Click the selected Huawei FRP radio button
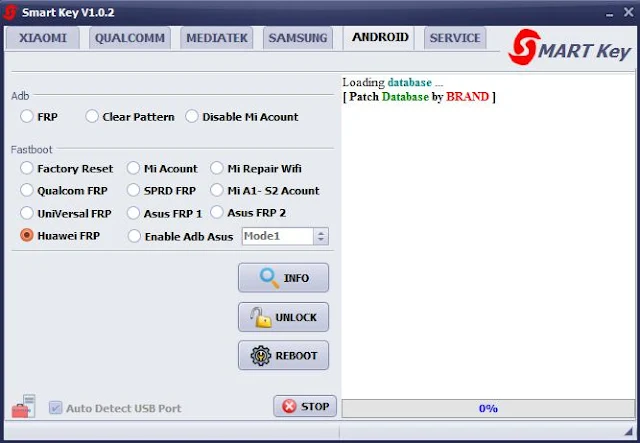Screen dimensions: 640x443 click(x=60, y=236)
